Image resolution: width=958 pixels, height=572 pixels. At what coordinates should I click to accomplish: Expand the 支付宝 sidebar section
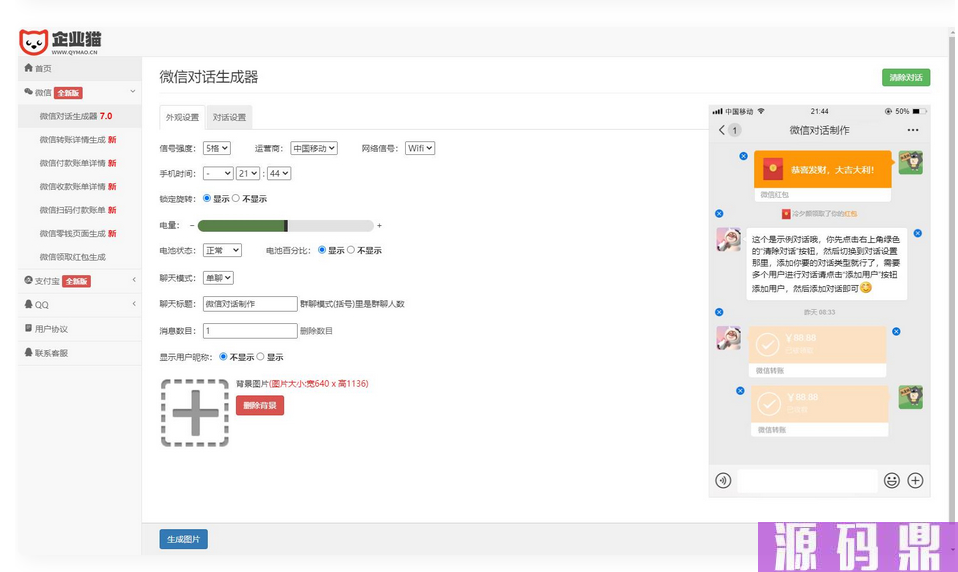[79, 280]
